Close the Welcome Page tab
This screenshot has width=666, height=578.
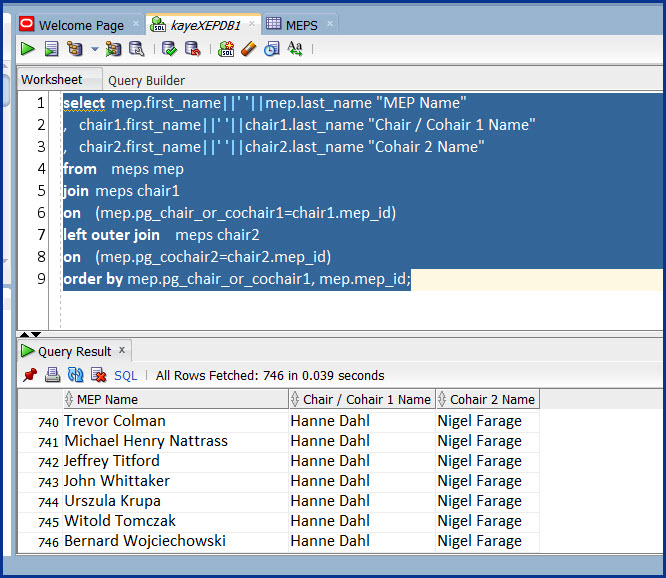135,24
